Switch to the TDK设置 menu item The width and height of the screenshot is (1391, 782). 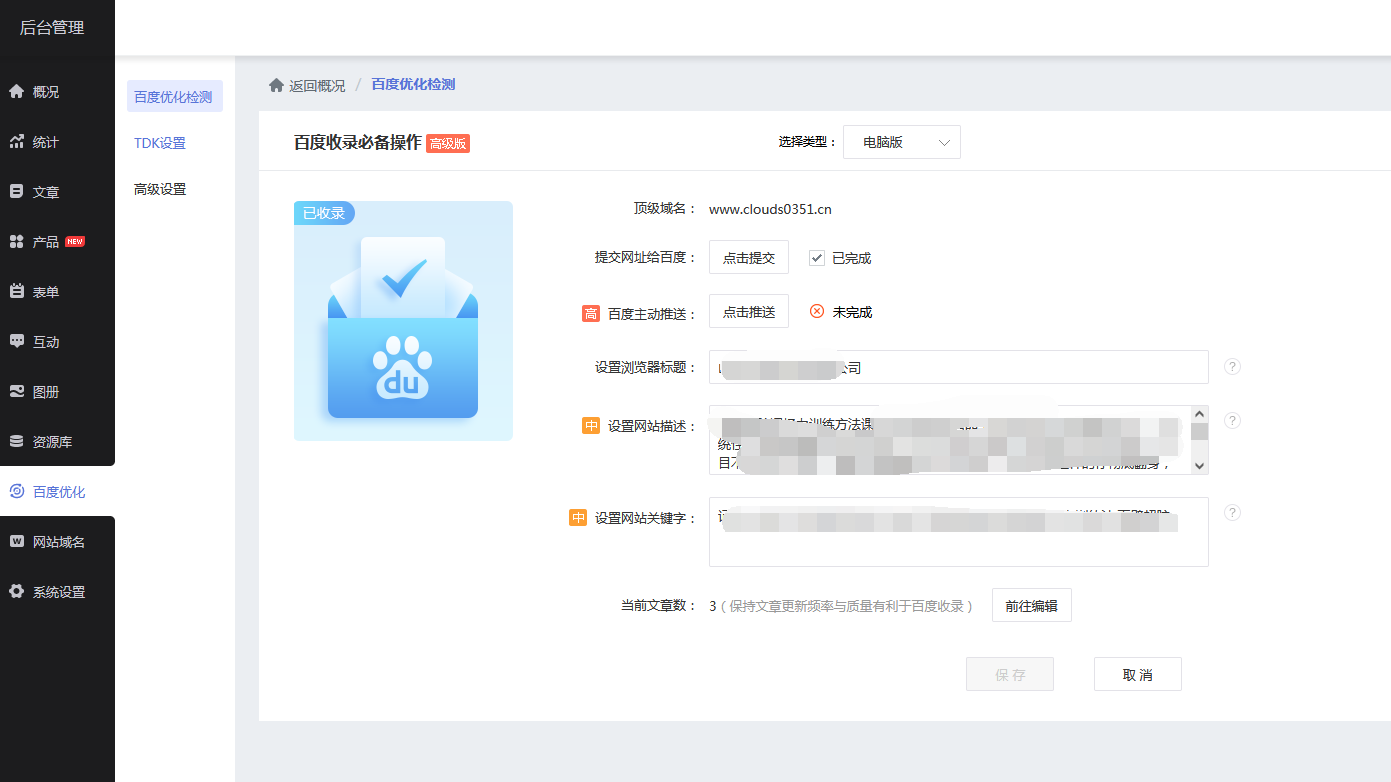(160, 142)
